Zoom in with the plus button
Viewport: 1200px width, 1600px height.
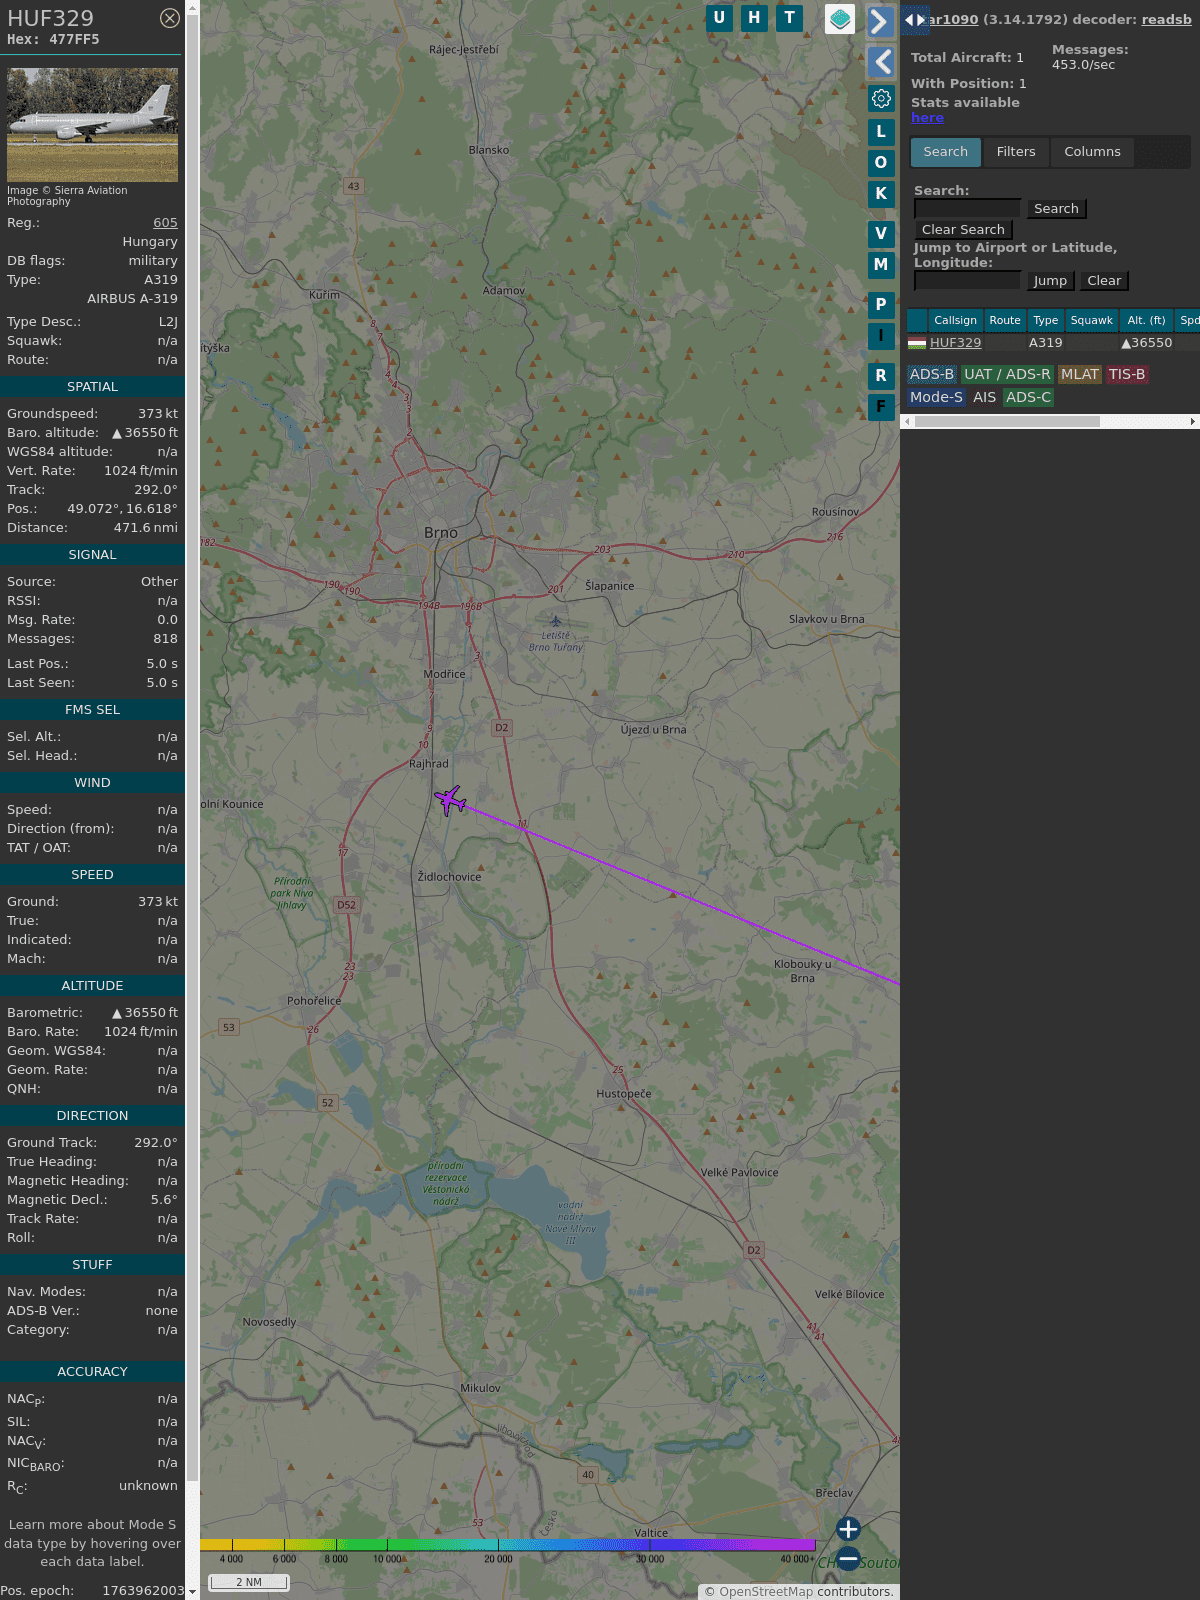coord(848,1528)
